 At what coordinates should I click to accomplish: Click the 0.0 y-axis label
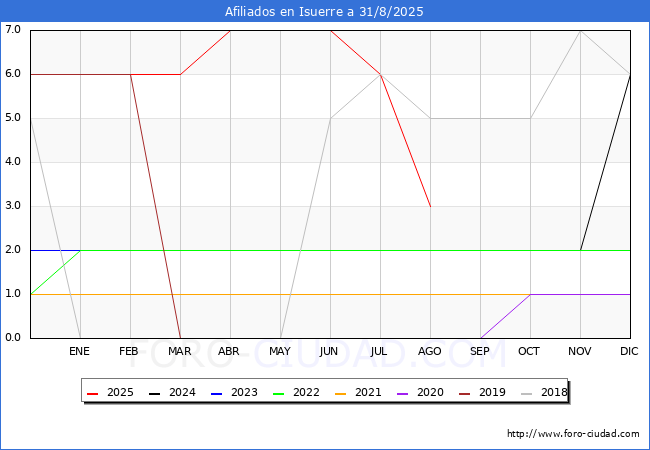click(13, 337)
